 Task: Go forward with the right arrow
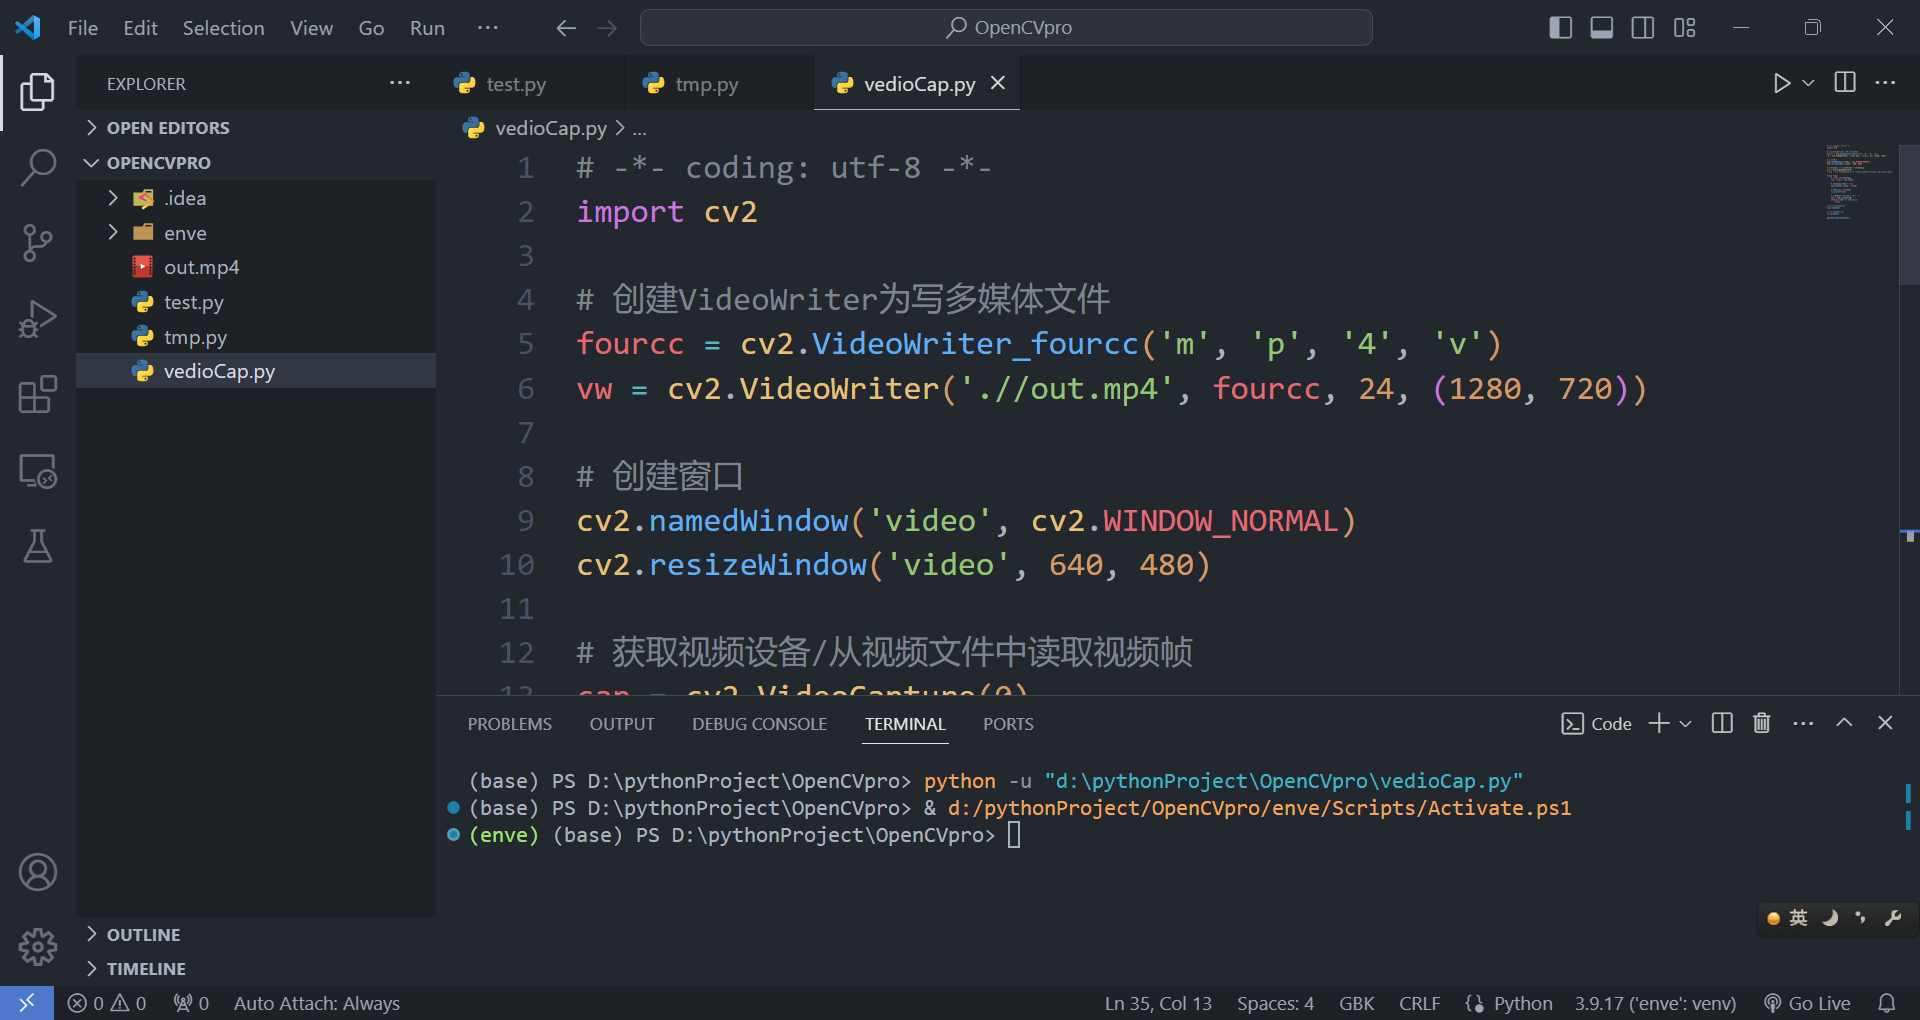(607, 28)
